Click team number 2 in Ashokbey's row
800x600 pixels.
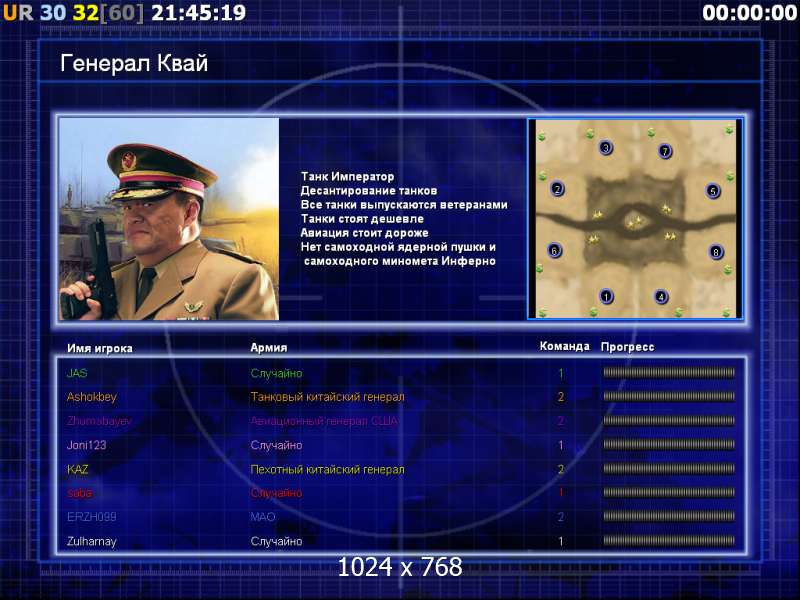[561, 397]
